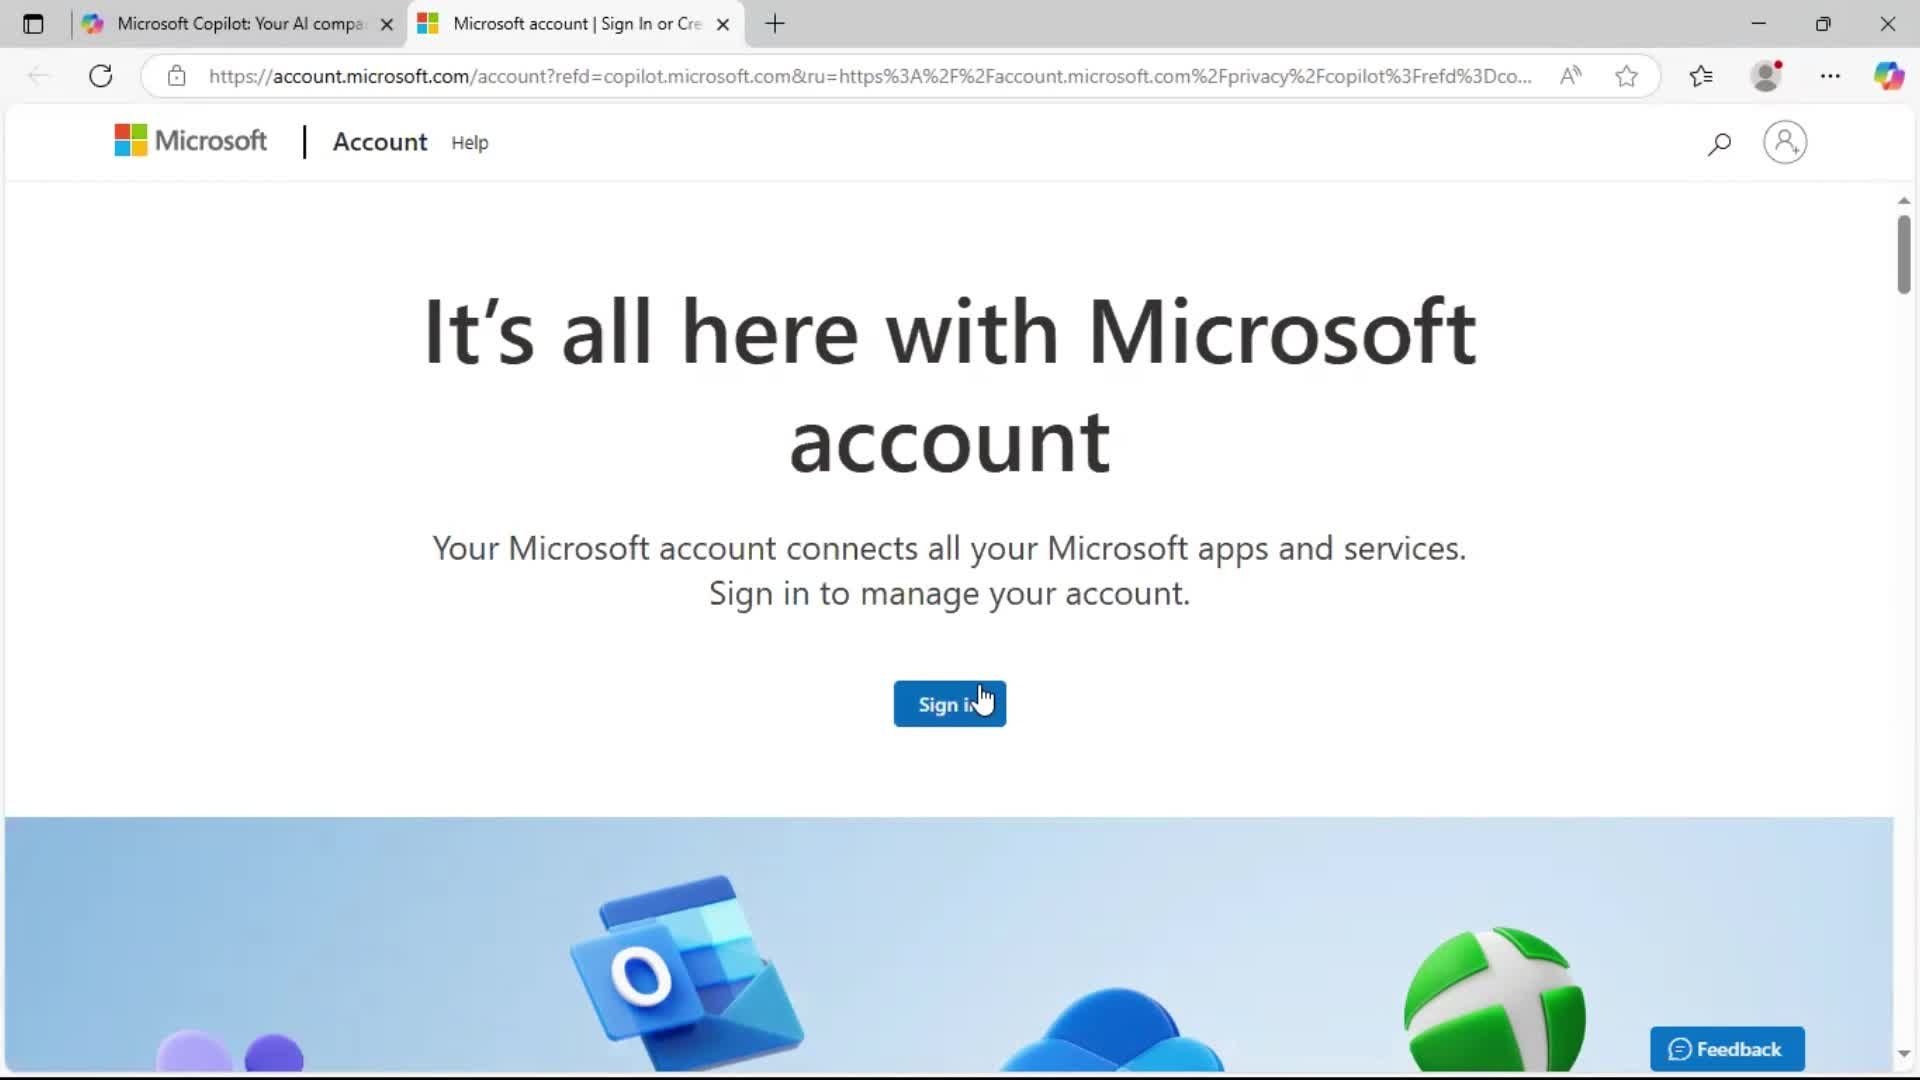Select the Microsoft account tab
This screenshot has height=1080, width=1920.
(x=574, y=24)
